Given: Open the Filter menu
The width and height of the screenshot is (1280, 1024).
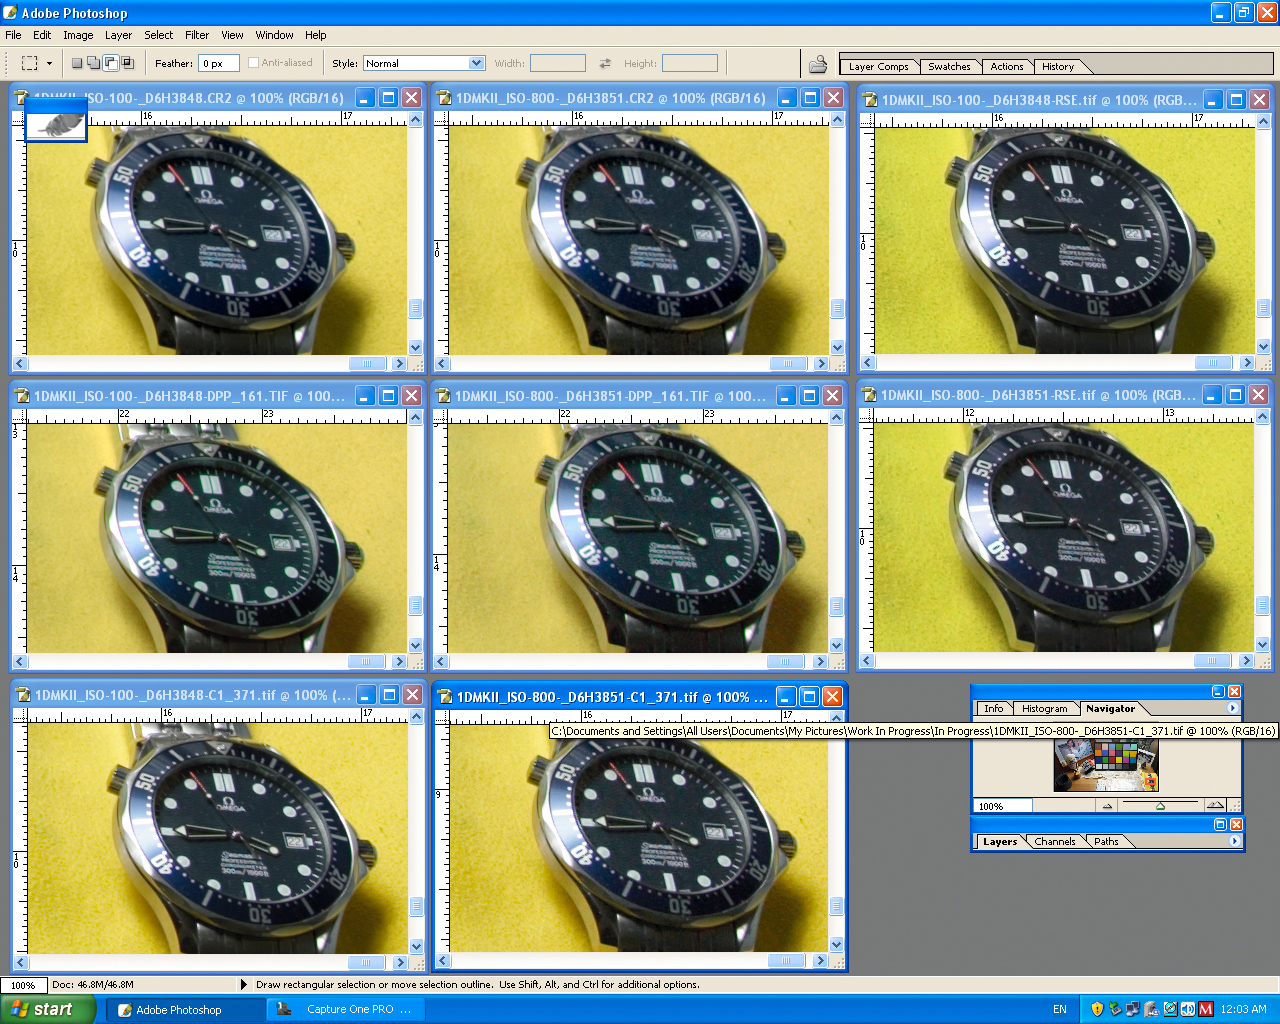Looking at the screenshot, I should [197, 35].
